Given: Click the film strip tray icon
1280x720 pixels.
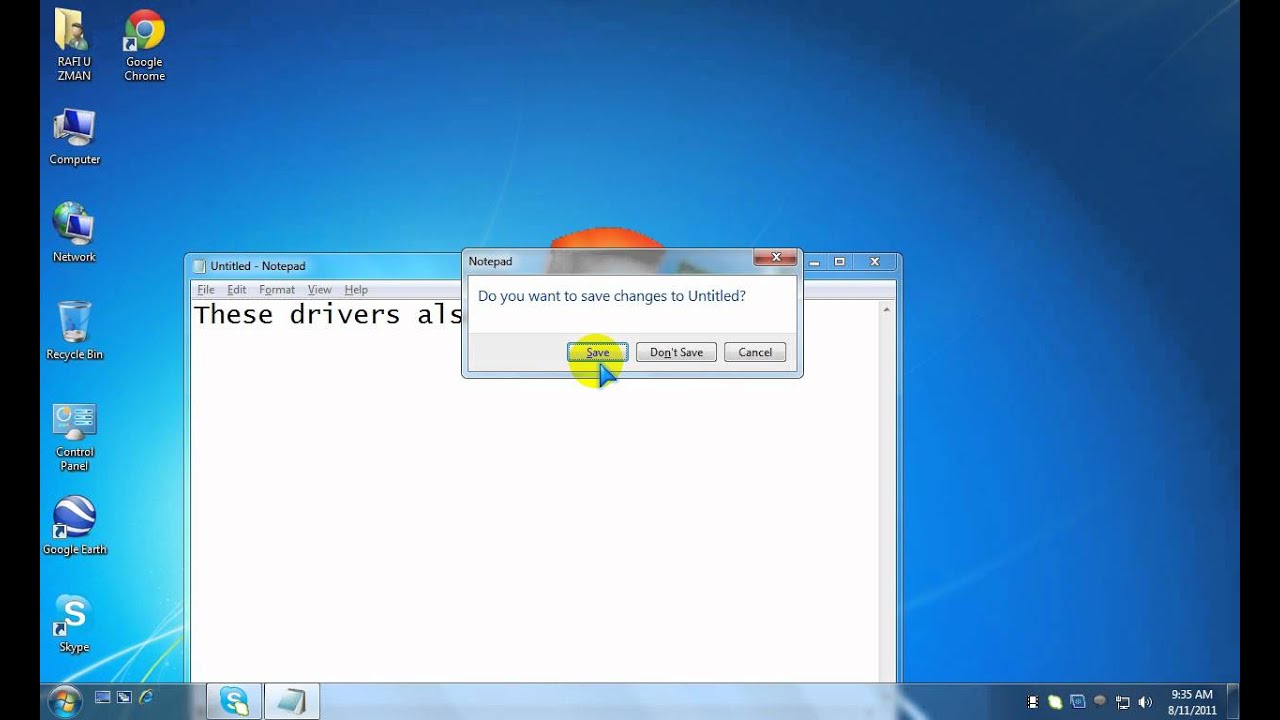Looking at the screenshot, I should [x=1033, y=702].
